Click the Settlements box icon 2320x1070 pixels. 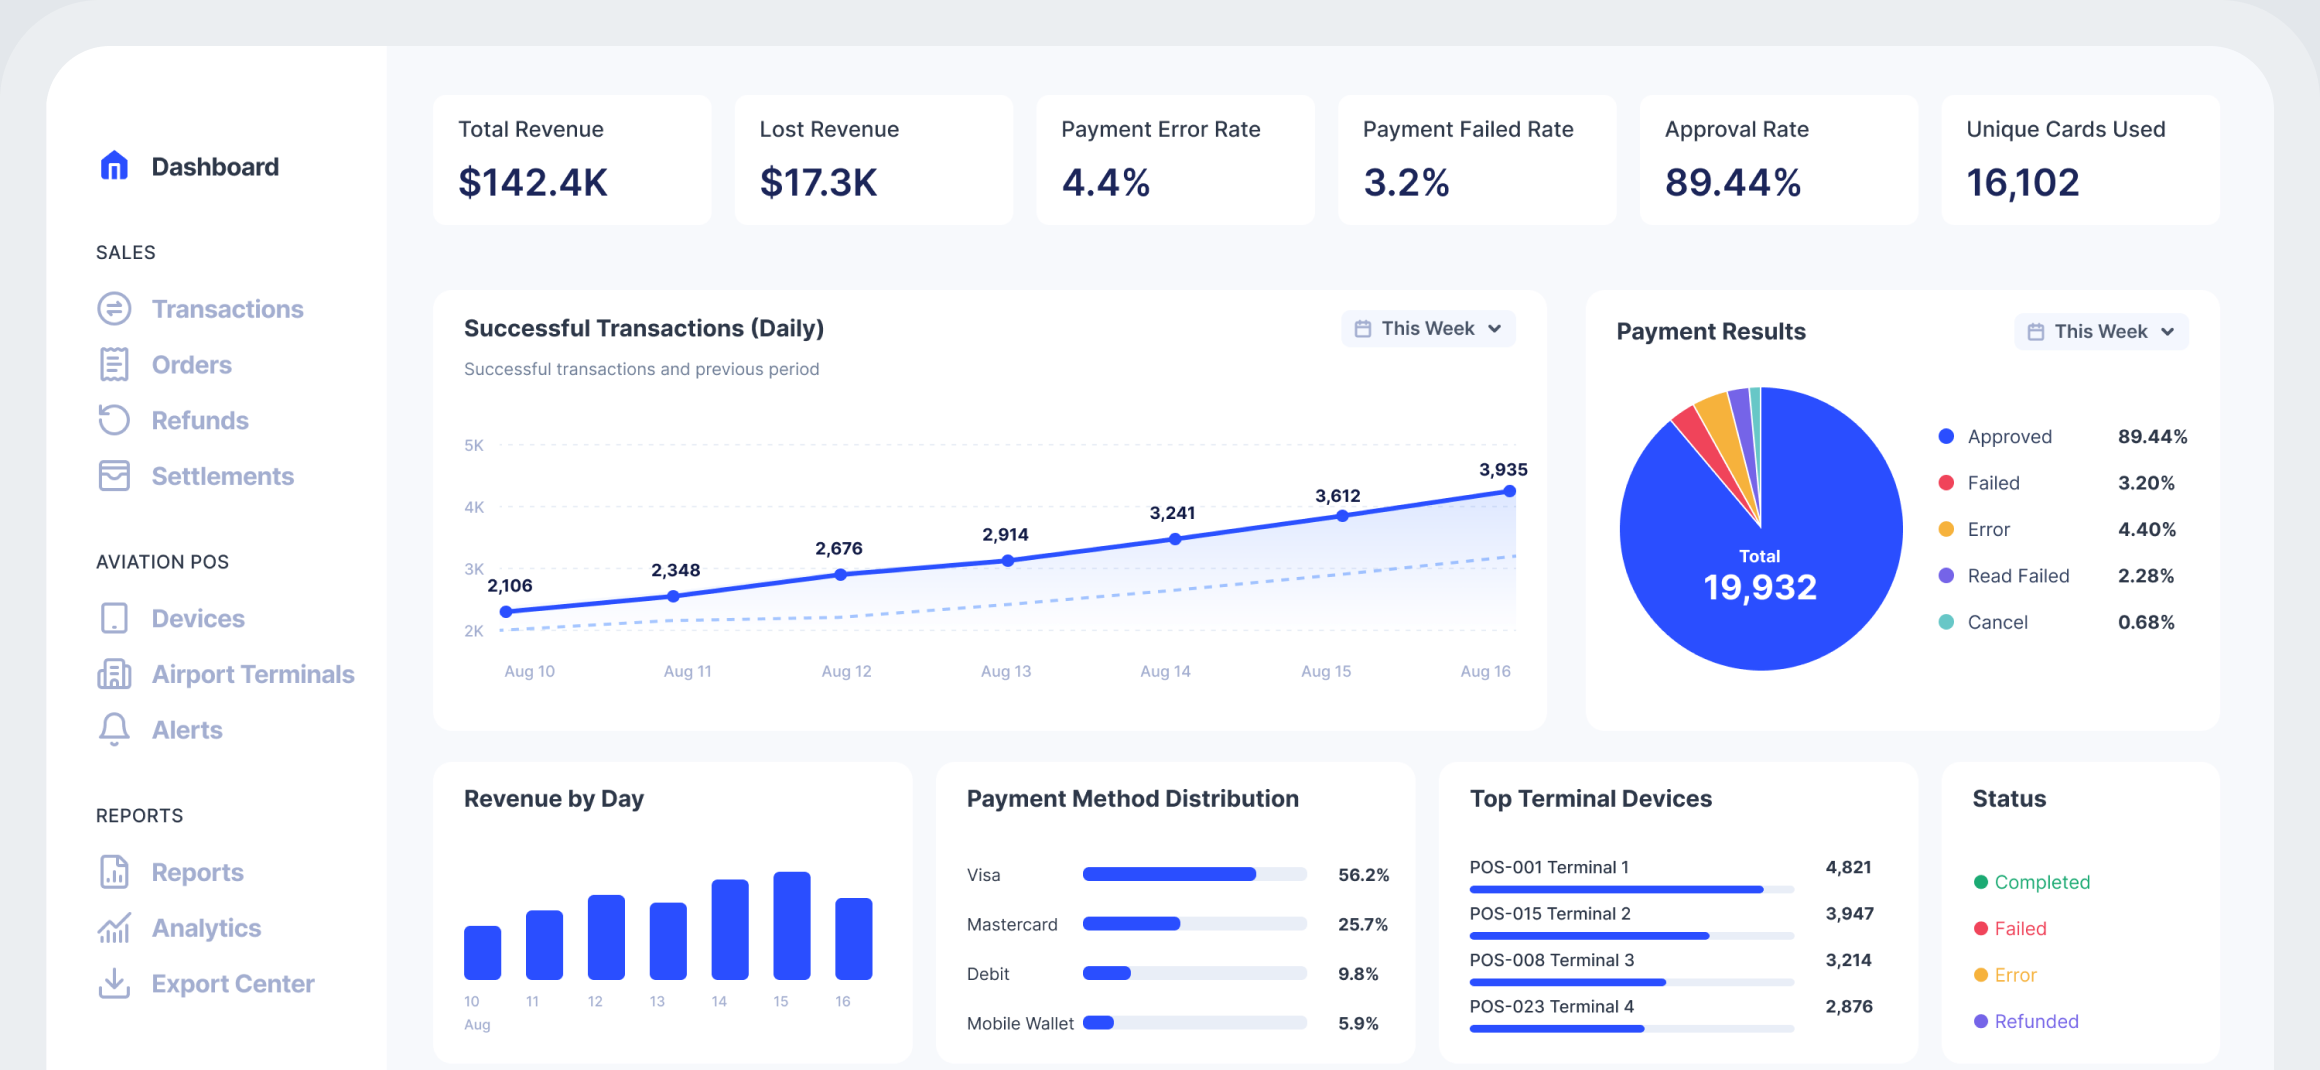click(x=114, y=476)
